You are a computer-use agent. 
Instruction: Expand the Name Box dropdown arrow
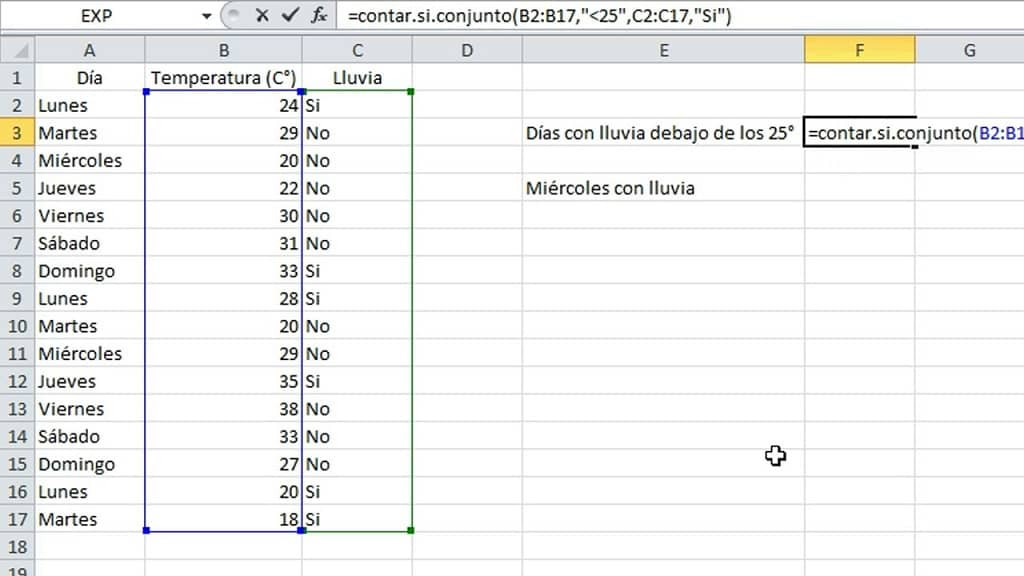click(207, 16)
